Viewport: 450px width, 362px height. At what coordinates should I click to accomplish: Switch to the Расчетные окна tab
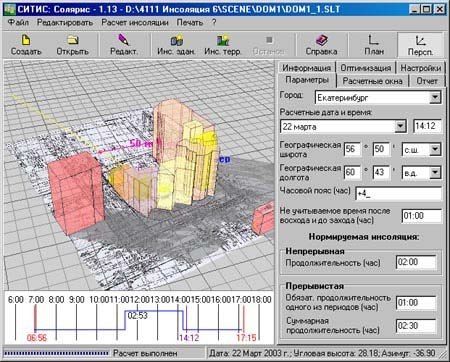[x=372, y=81]
